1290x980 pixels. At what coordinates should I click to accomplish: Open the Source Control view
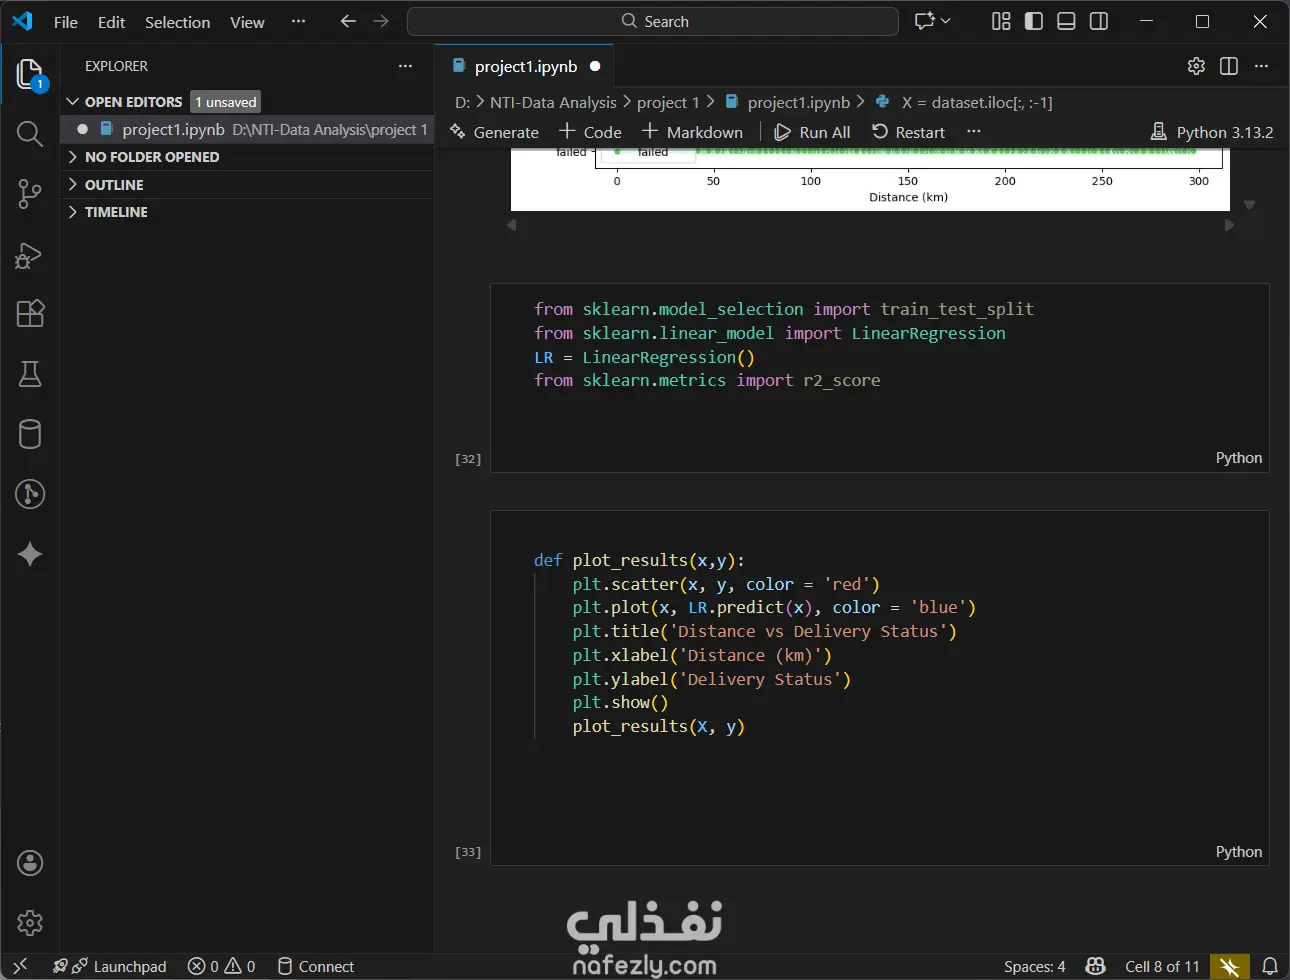30,194
